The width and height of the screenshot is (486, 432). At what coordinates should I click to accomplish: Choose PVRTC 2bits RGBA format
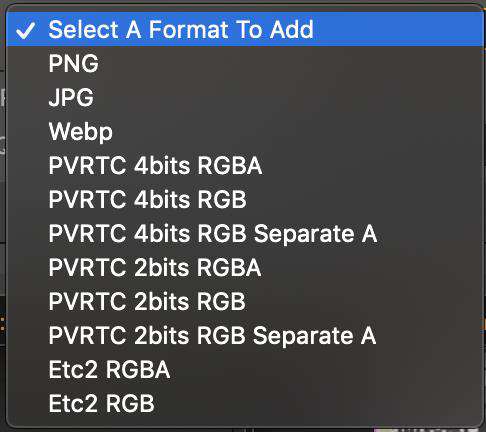click(x=245, y=267)
